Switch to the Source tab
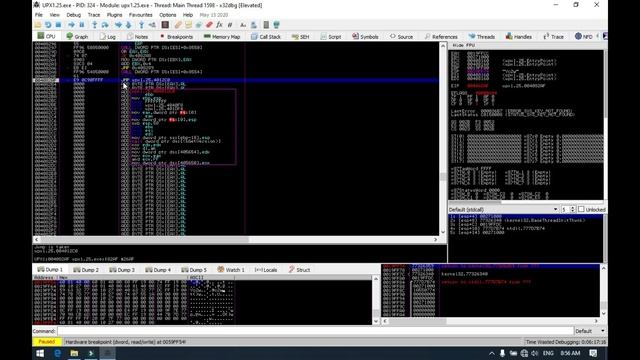The height and width of the screenshot is (360, 640). [x=401, y=36]
